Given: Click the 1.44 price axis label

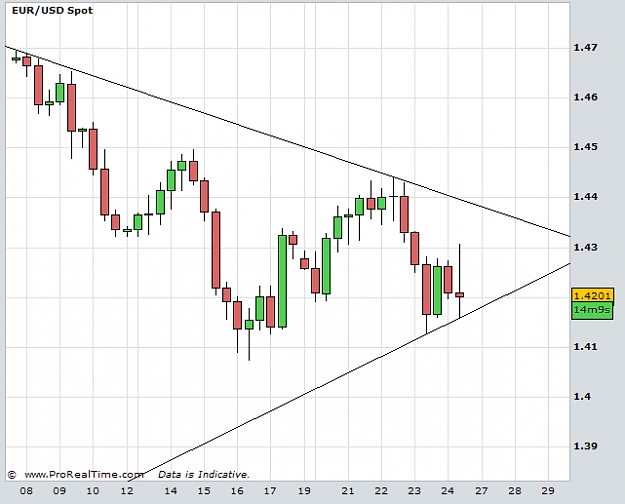Looking at the screenshot, I should [586, 197].
